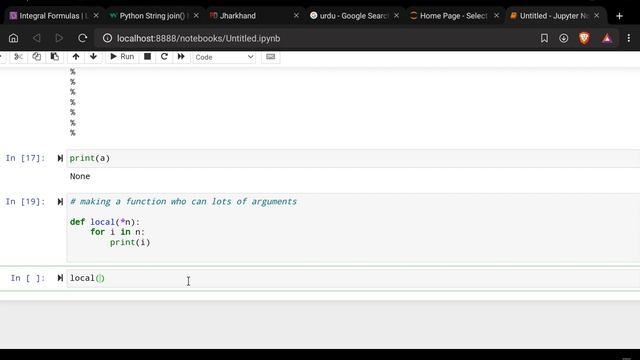Click the In [19]: prompt label
Image resolution: width=640 pixels, height=360 pixels.
pos(25,202)
